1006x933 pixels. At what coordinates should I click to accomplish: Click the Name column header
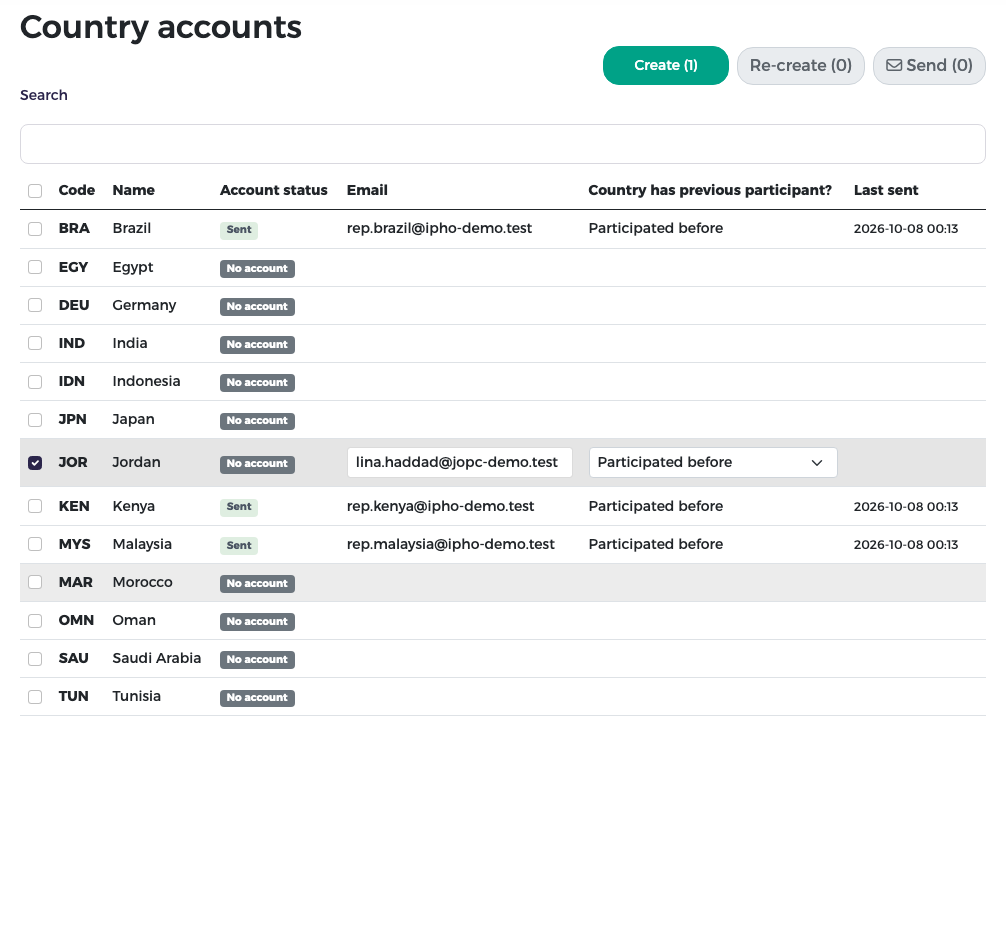click(x=133, y=190)
